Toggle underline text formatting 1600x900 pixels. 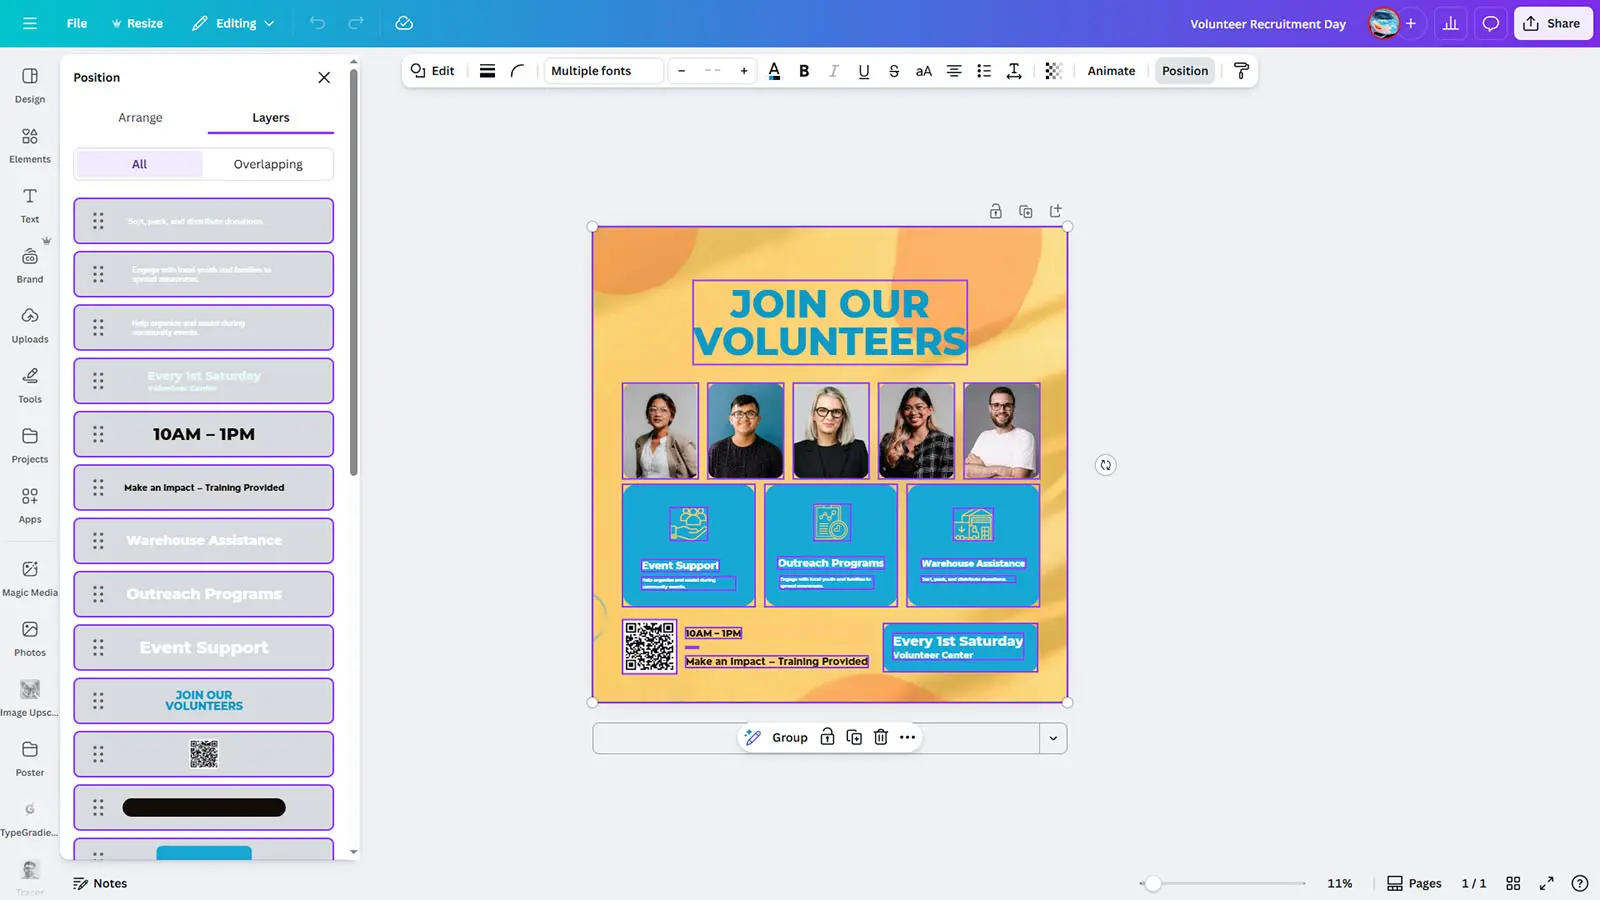point(864,71)
